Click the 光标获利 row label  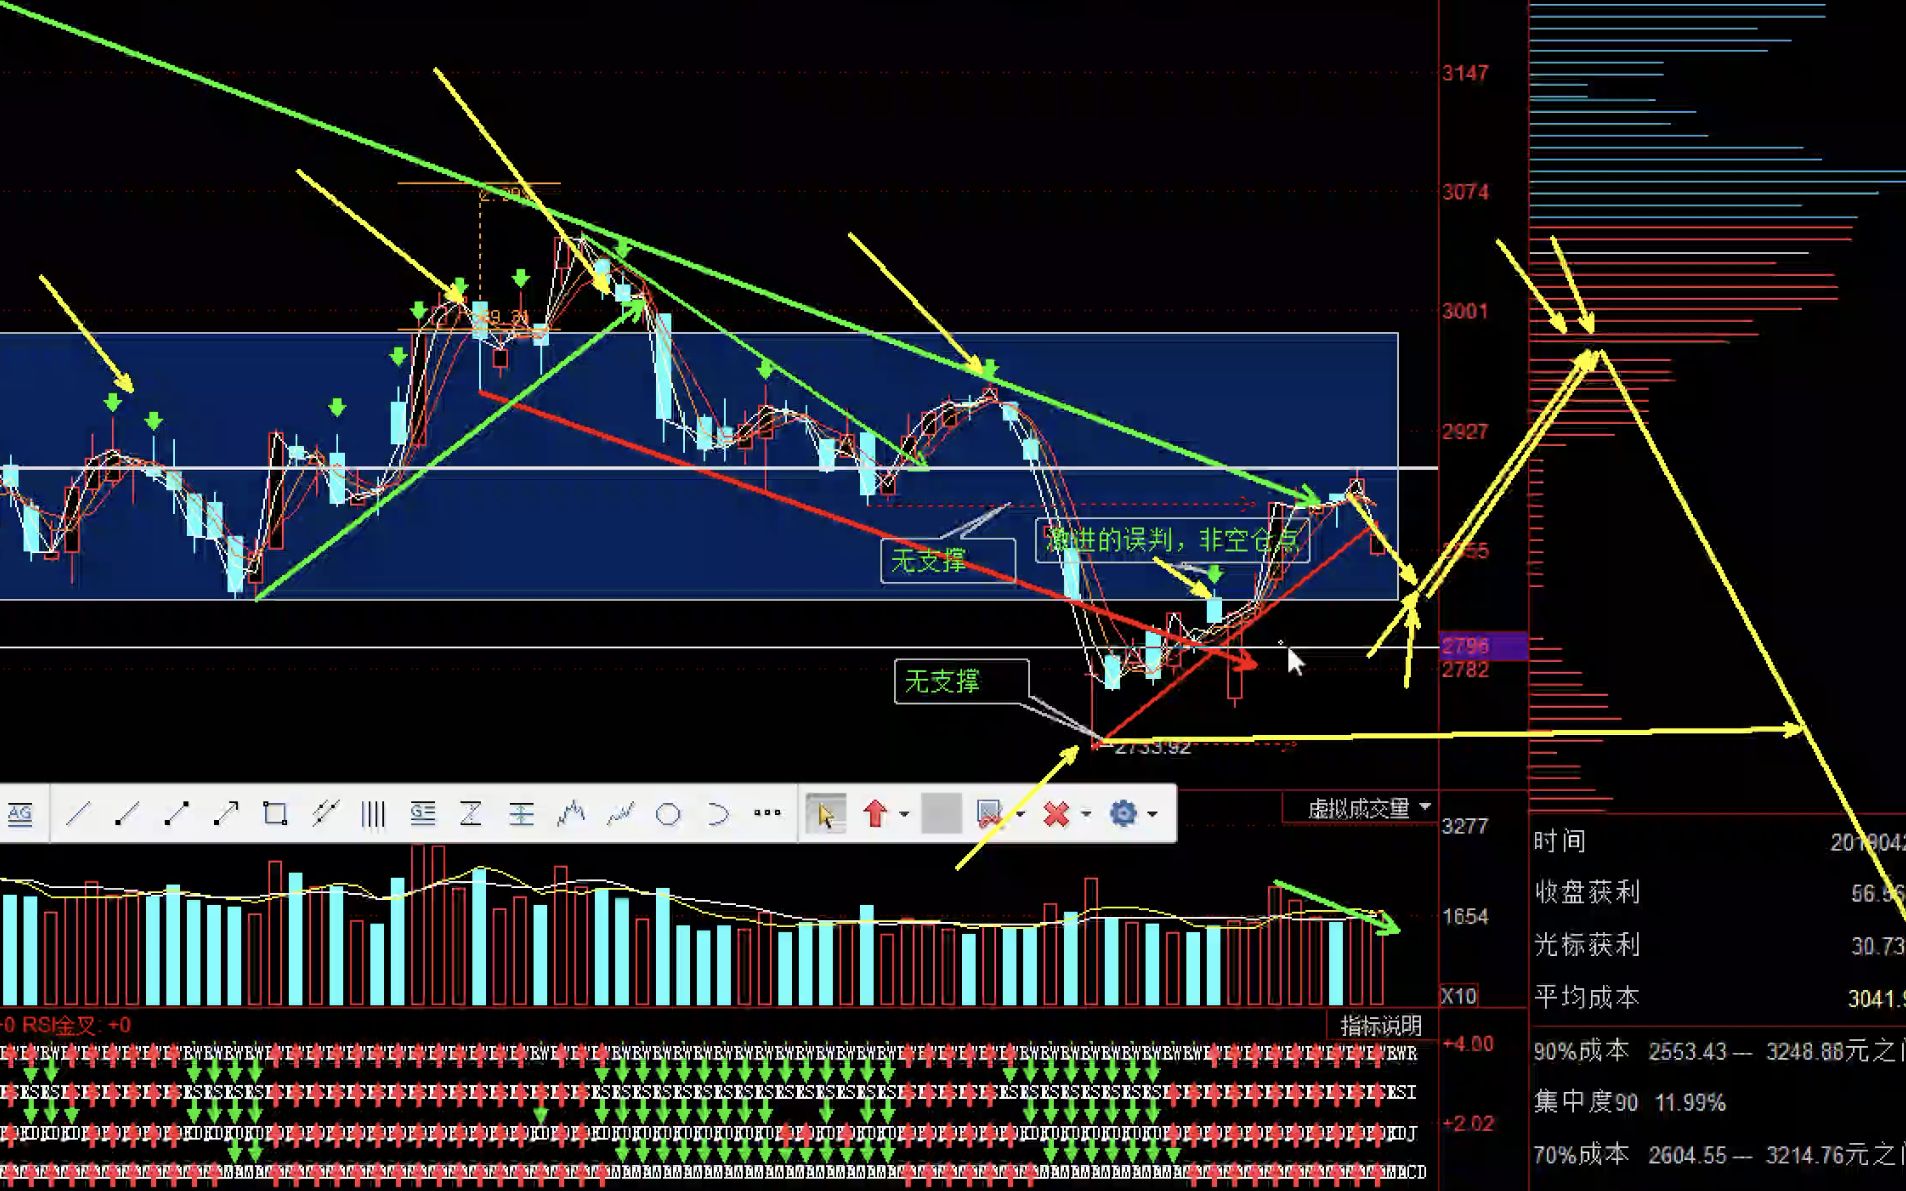click(1587, 945)
